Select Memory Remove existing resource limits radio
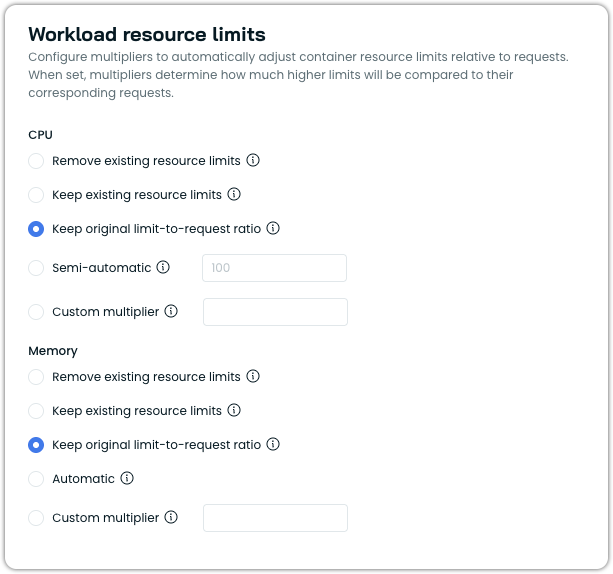613x574 pixels. pyautogui.click(x=36, y=377)
